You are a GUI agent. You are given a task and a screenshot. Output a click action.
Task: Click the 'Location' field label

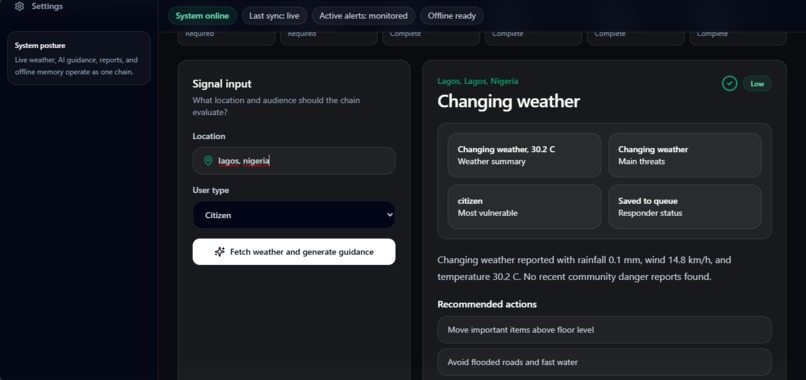pyautogui.click(x=209, y=136)
